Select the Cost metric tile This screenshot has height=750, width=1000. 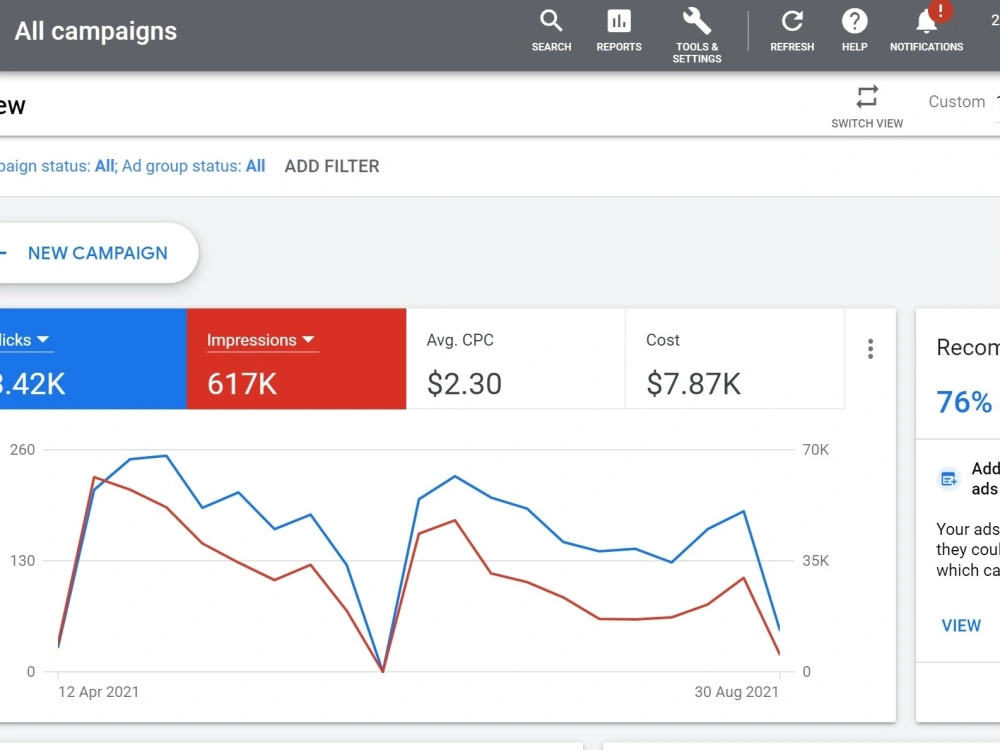tap(735, 358)
